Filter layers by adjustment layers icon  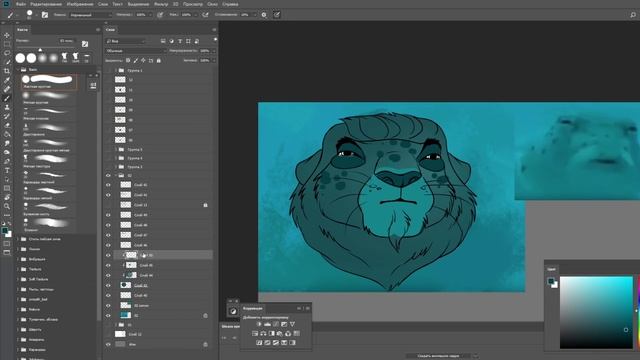tap(171, 41)
